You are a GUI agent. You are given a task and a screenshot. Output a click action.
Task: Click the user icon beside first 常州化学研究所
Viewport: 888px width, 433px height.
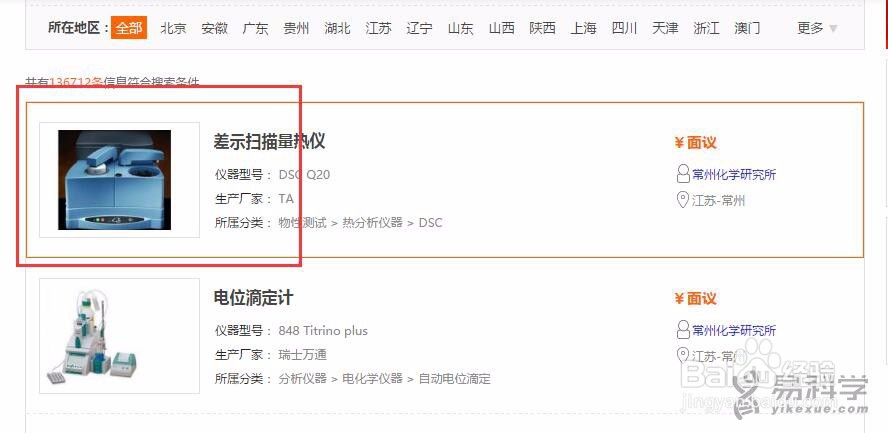[683, 174]
